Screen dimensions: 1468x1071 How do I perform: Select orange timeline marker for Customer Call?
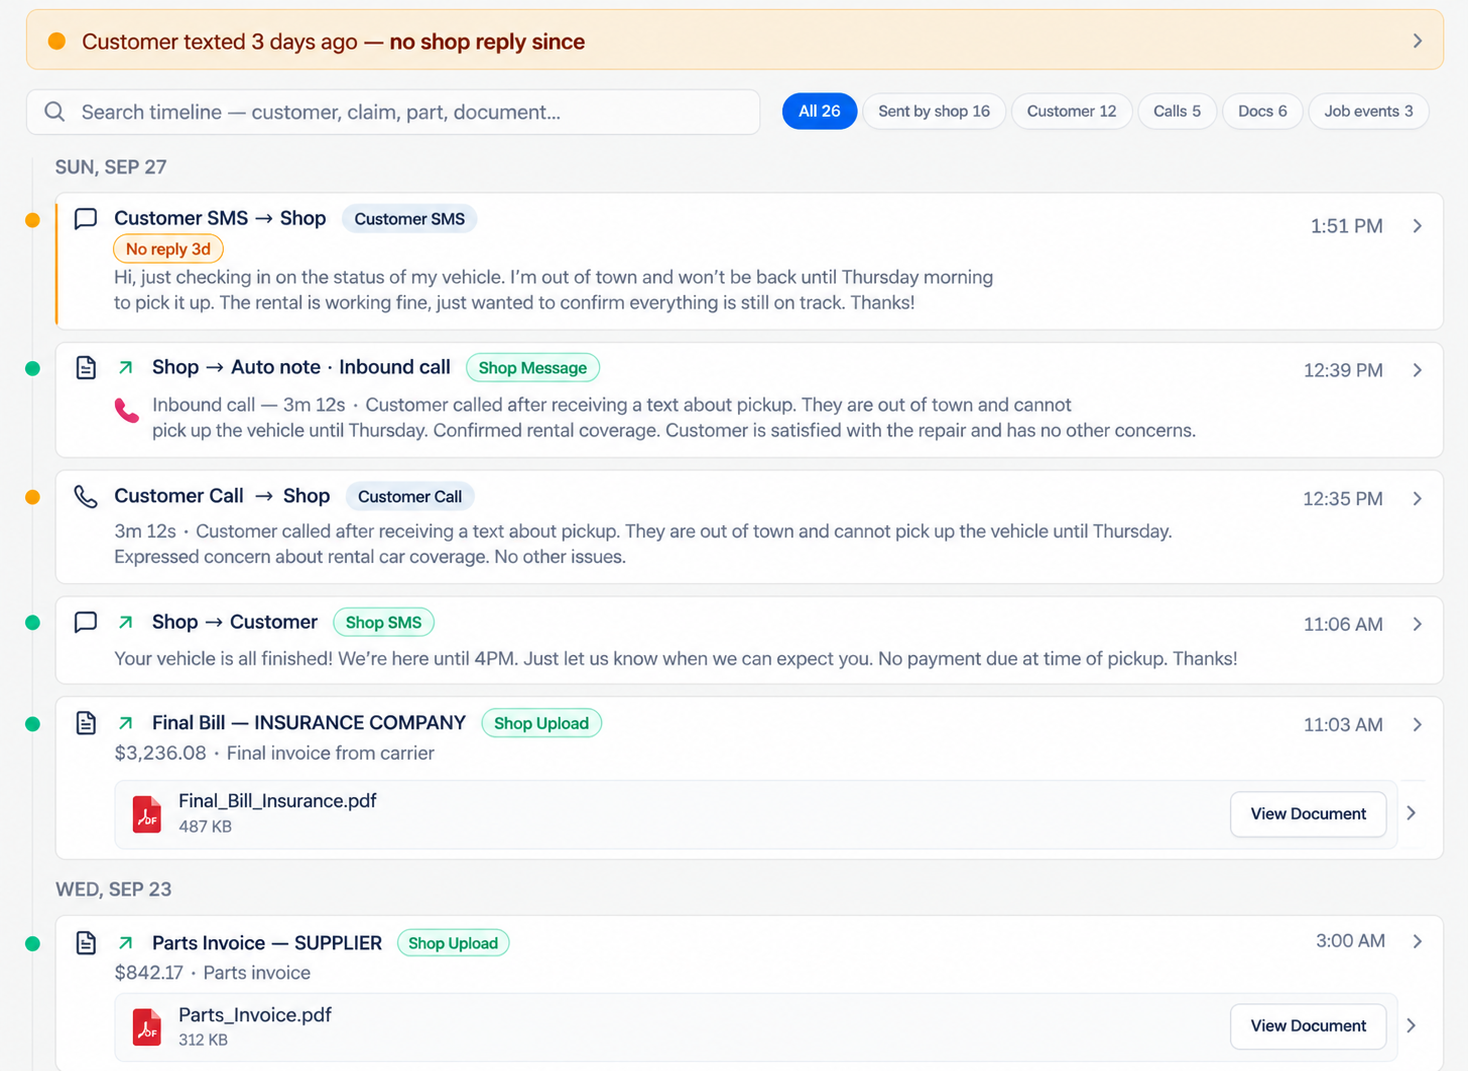[x=33, y=497]
